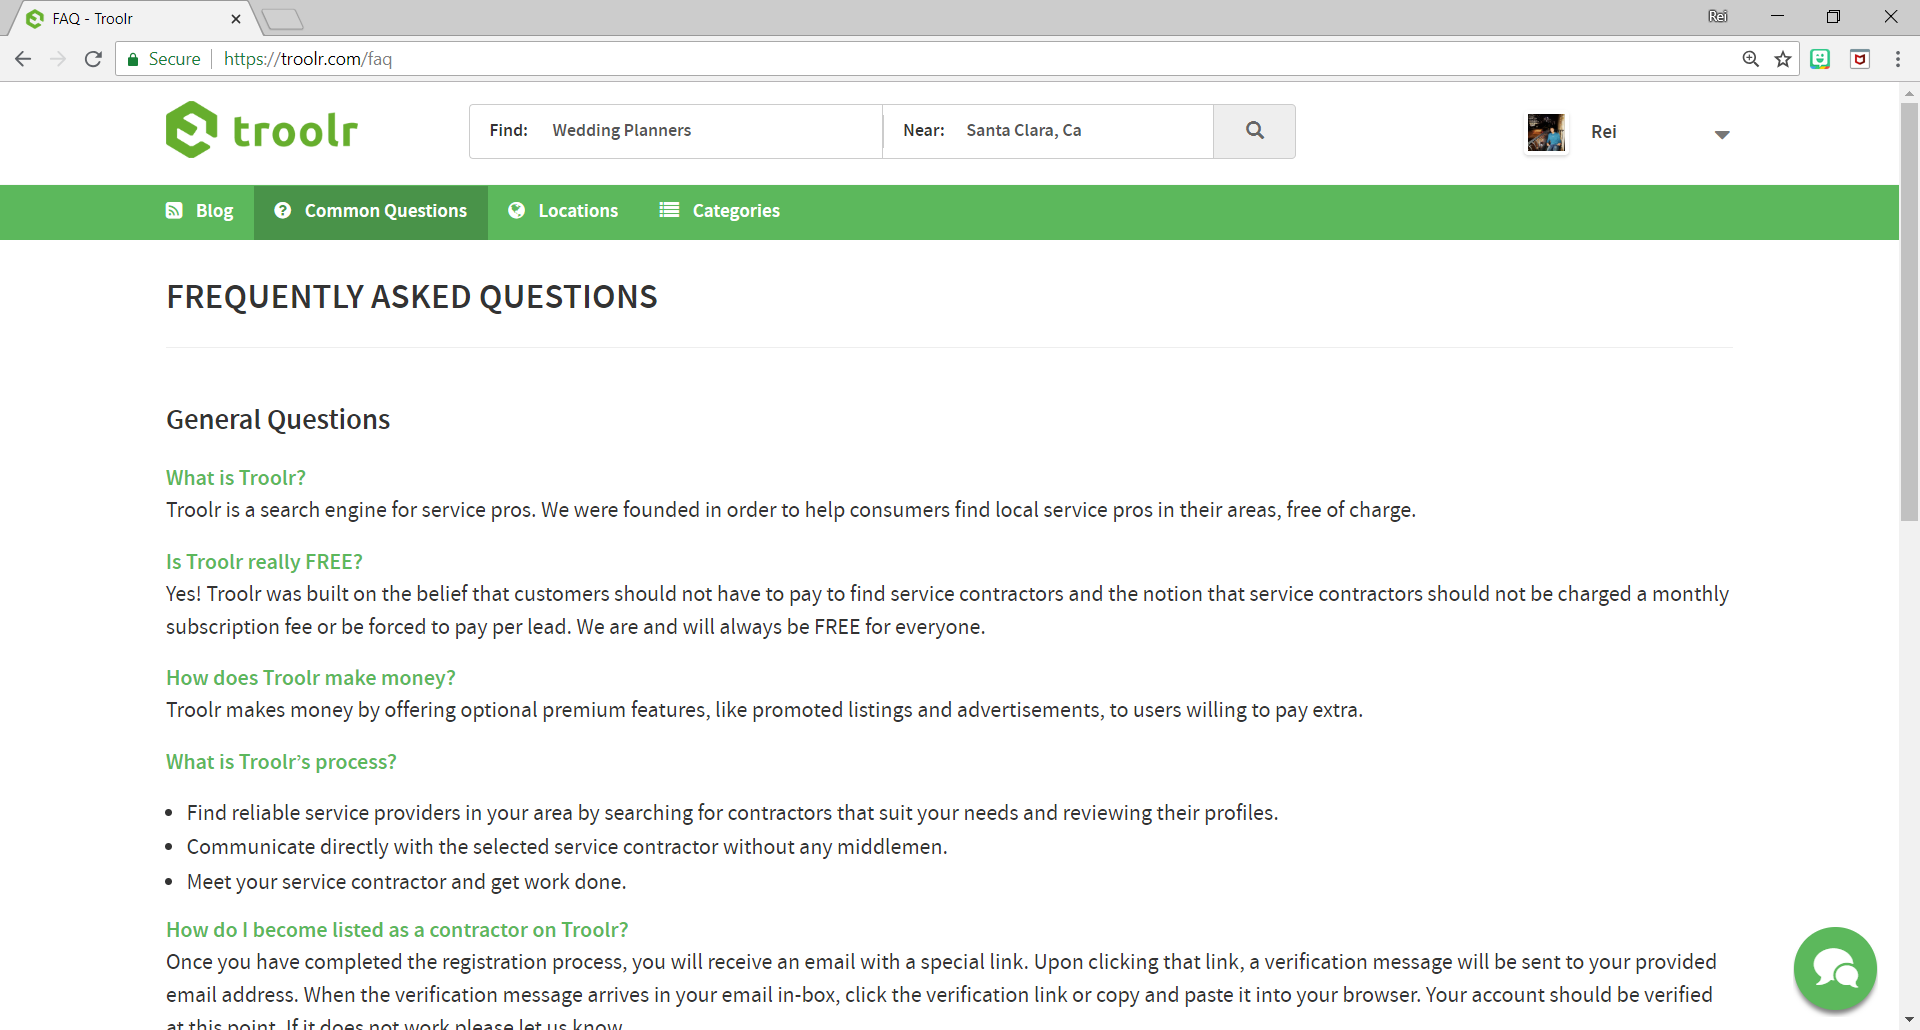This screenshot has width=1920, height=1030.
Task: Open the green browser extension icon
Action: [1820, 59]
